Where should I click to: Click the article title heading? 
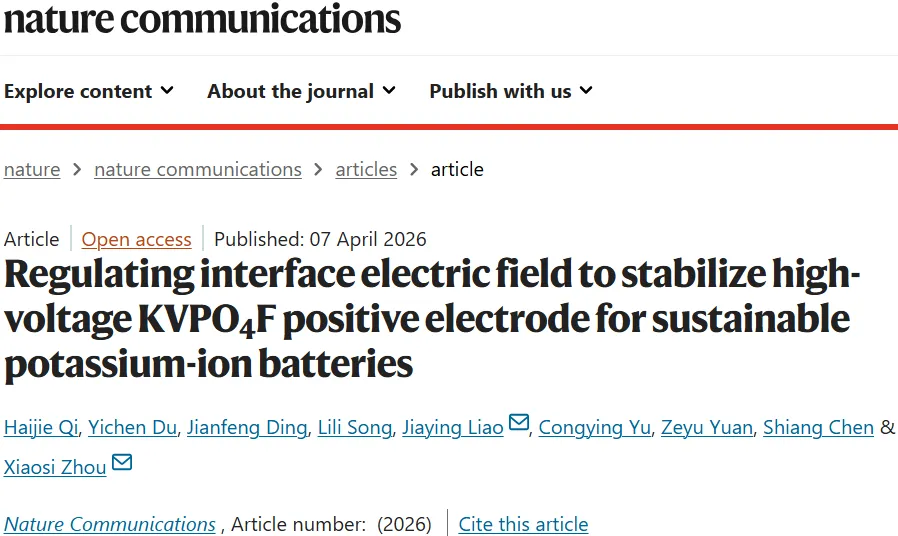(x=430, y=320)
